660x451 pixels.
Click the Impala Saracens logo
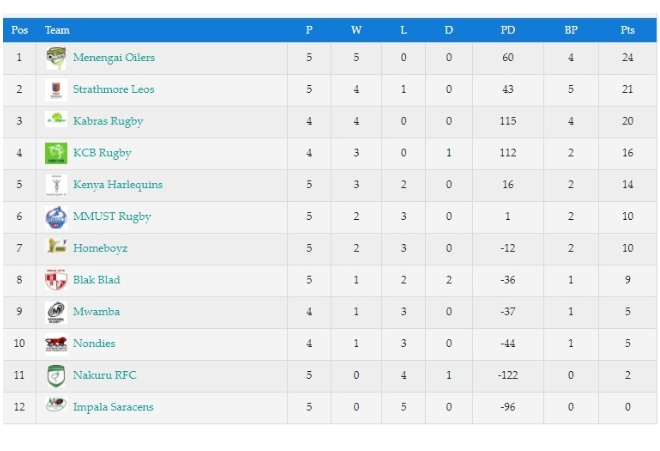coord(56,405)
